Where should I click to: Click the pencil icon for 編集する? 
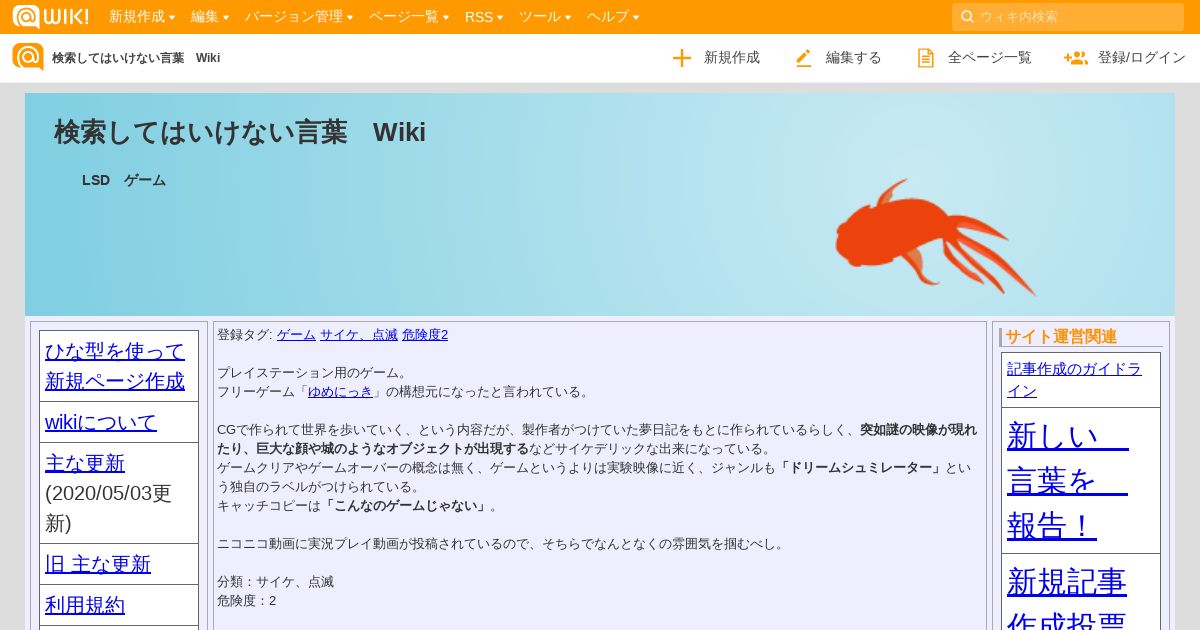[803, 58]
